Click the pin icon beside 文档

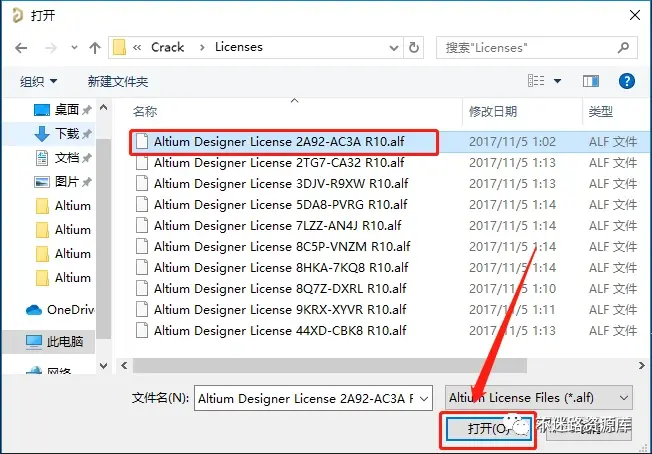[86, 158]
